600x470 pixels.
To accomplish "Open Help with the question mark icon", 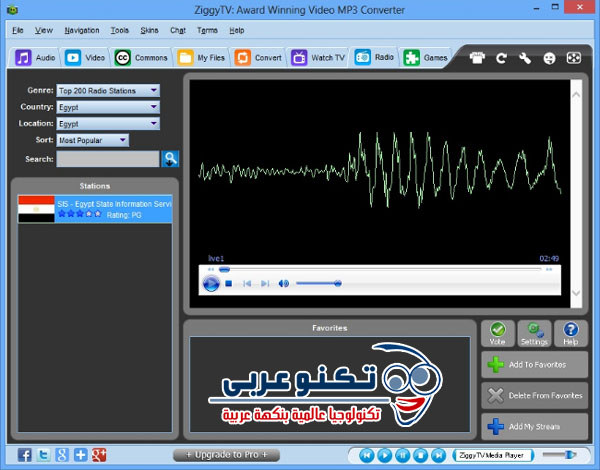I will pyautogui.click(x=570, y=333).
